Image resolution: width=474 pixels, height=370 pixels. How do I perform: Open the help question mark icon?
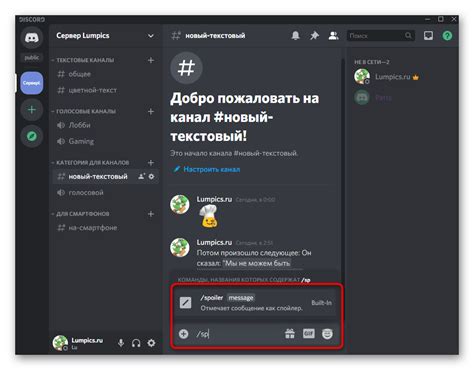(447, 36)
